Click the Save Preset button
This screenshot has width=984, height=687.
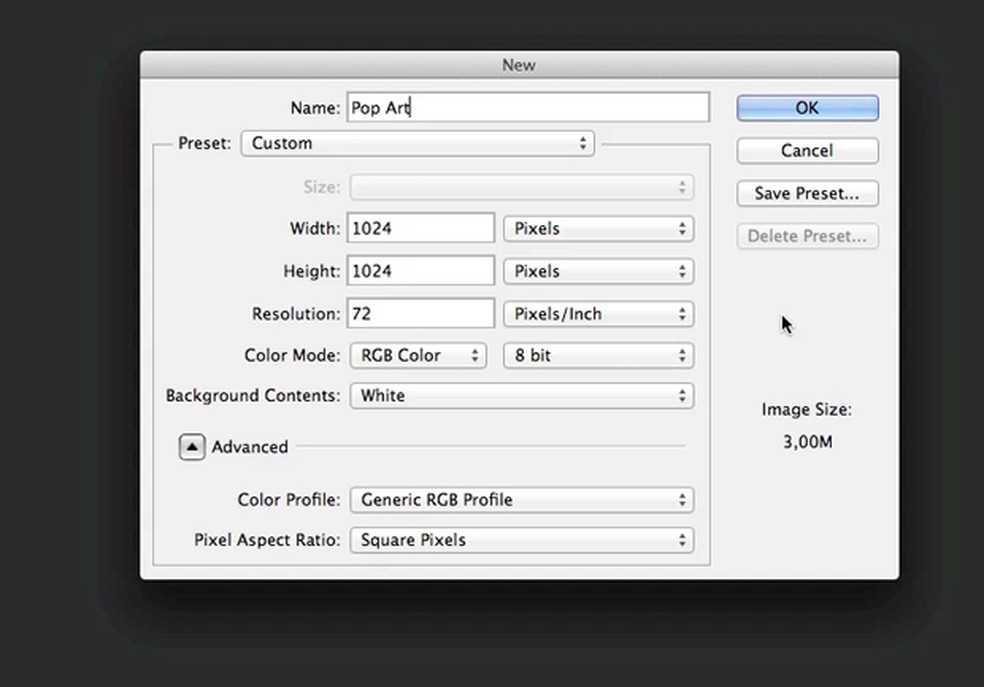coord(807,193)
